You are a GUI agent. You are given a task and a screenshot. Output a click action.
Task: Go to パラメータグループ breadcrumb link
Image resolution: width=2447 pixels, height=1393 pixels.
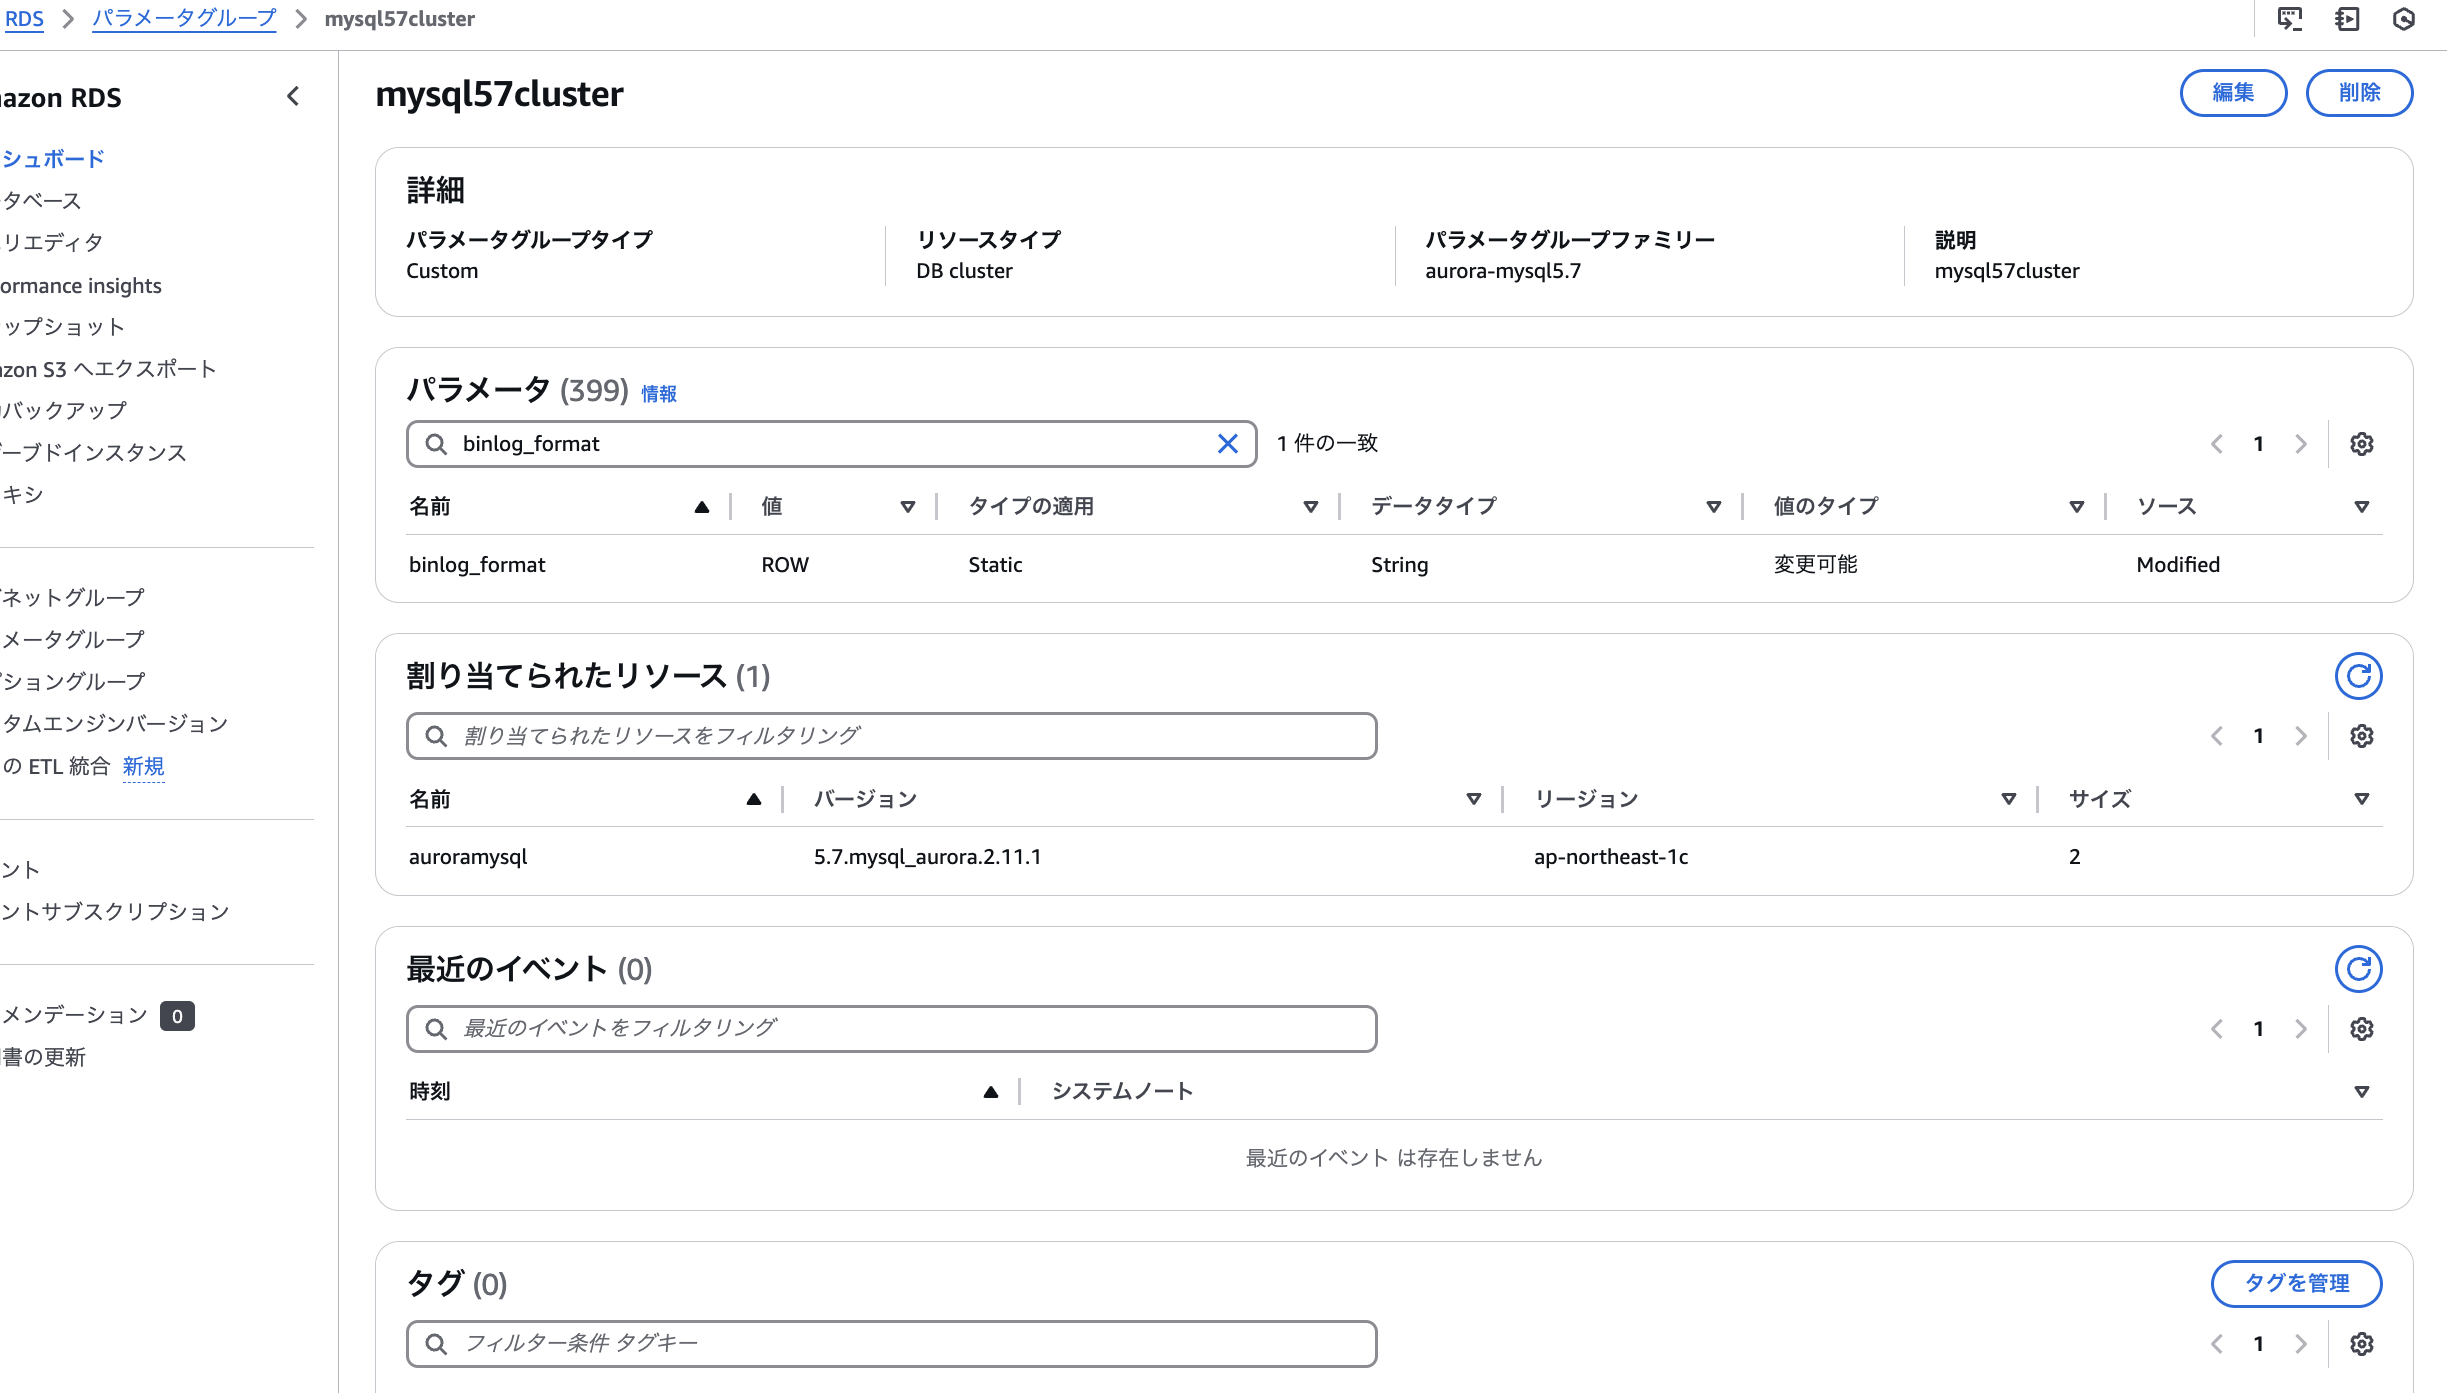(184, 19)
